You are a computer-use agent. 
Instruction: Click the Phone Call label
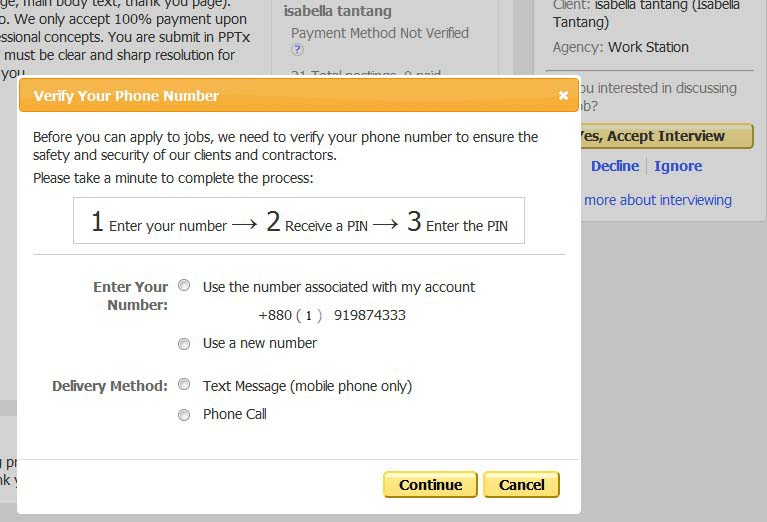tap(235, 414)
